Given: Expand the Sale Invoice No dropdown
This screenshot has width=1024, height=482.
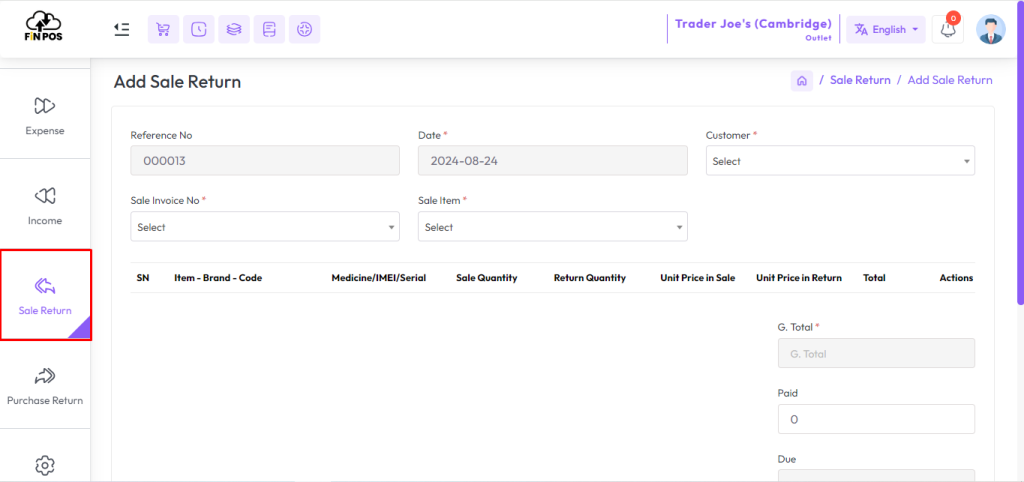Looking at the screenshot, I should pos(265,227).
